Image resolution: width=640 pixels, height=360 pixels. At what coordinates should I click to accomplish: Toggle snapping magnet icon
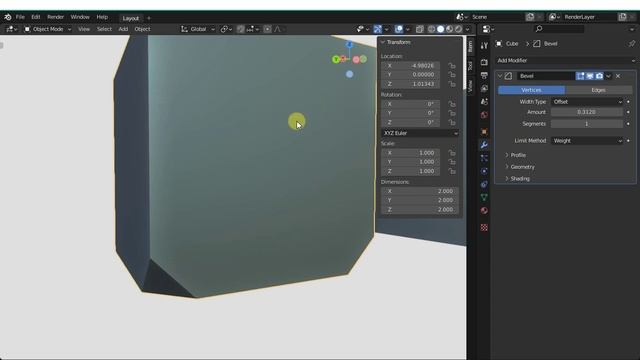click(240, 29)
